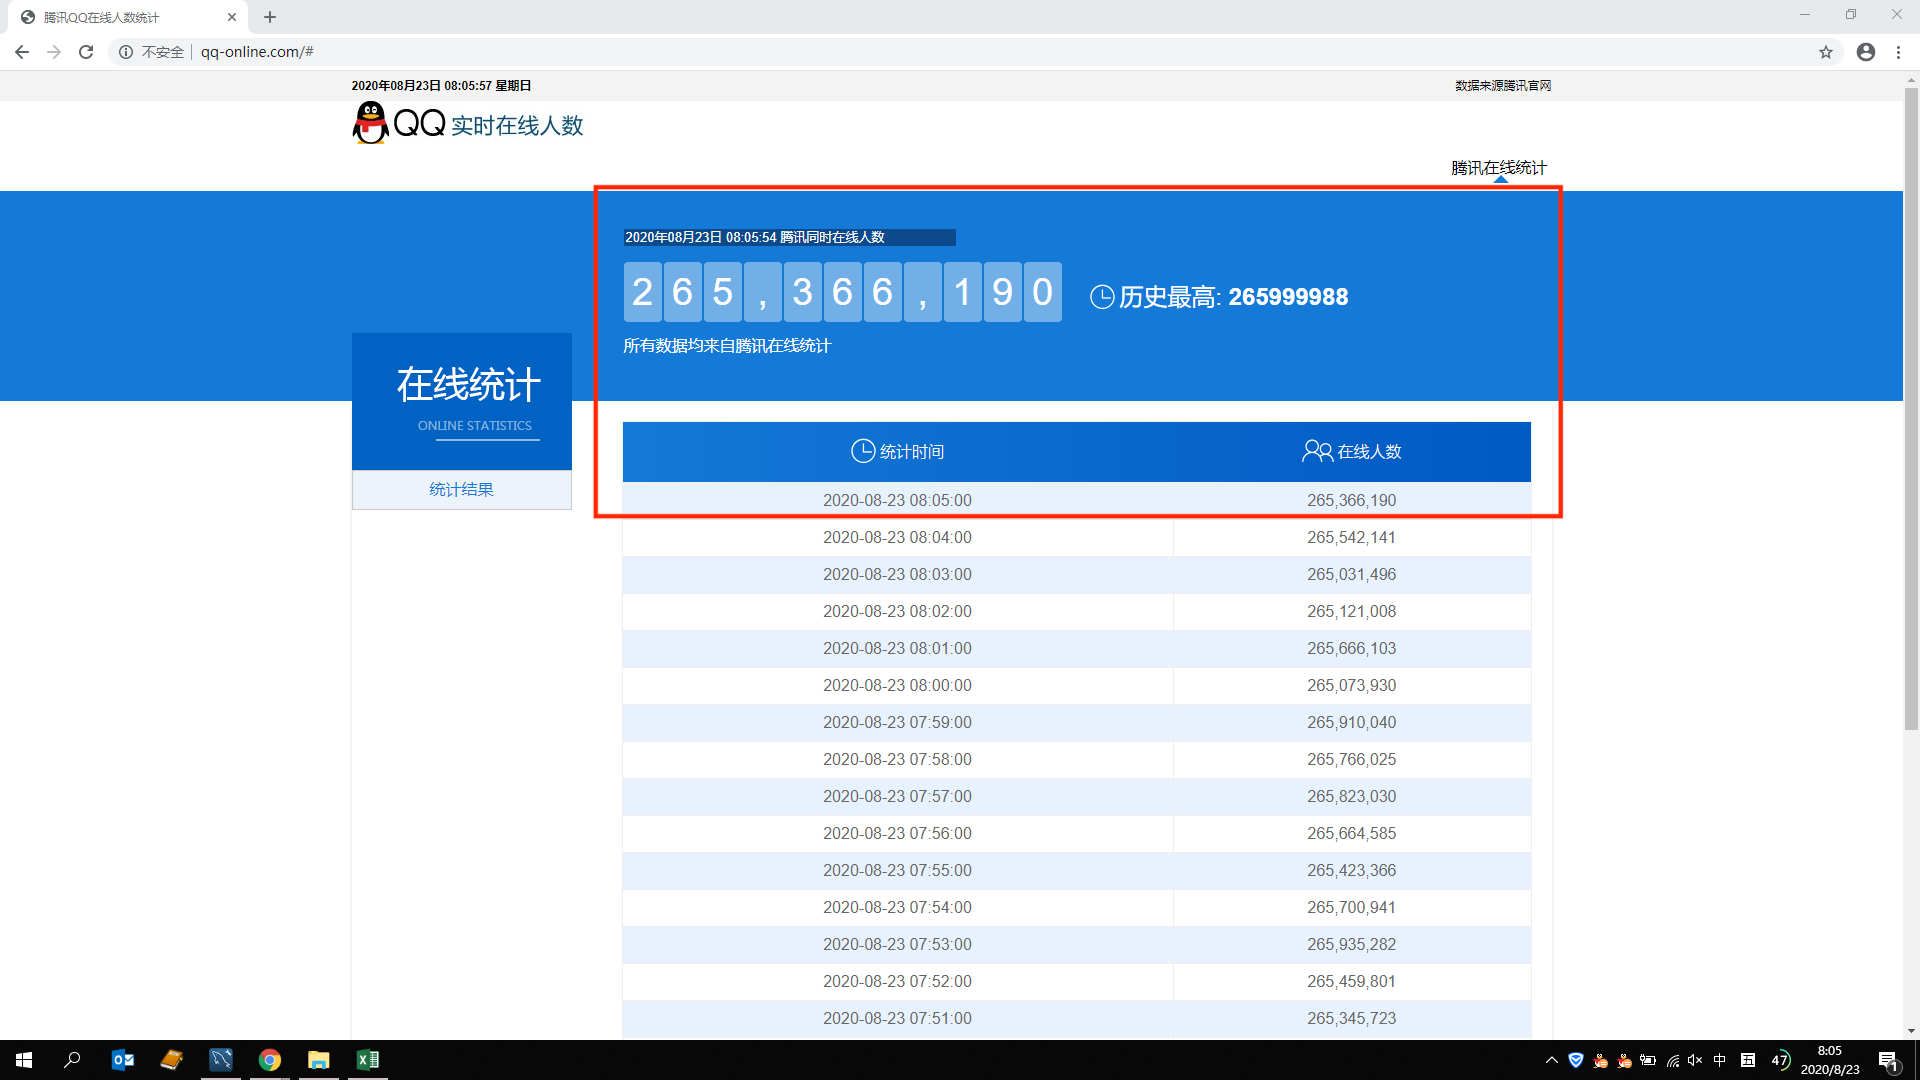Open the Chrome three-dot menu
The image size is (1920, 1080).
pyautogui.click(x=1898, y=52)
